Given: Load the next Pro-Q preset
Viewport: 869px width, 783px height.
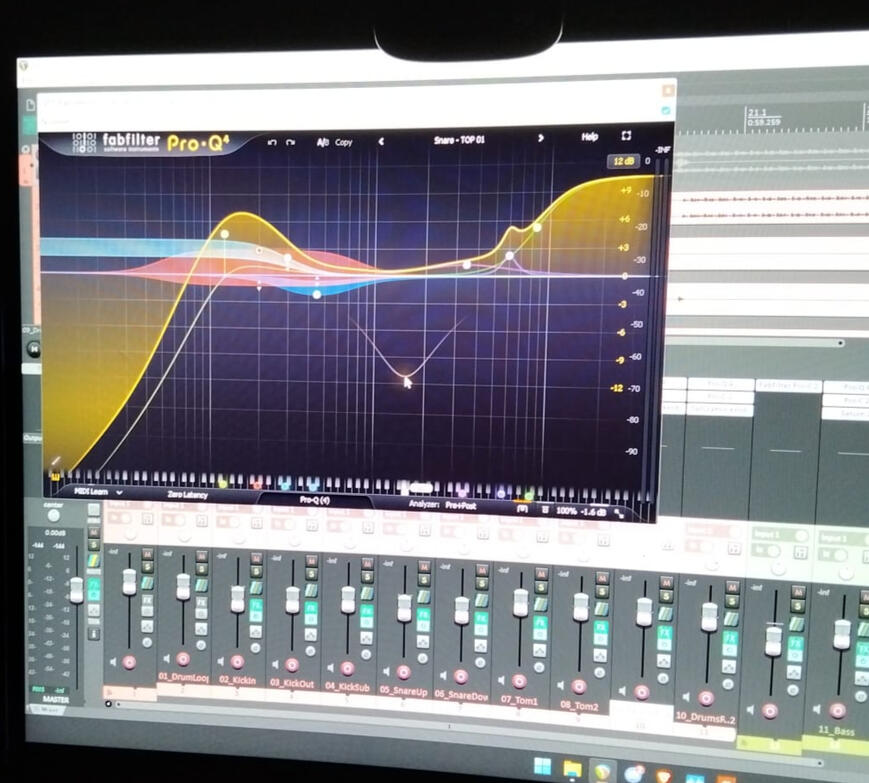Looking at the screenshot, I should (x=540, y=138).
